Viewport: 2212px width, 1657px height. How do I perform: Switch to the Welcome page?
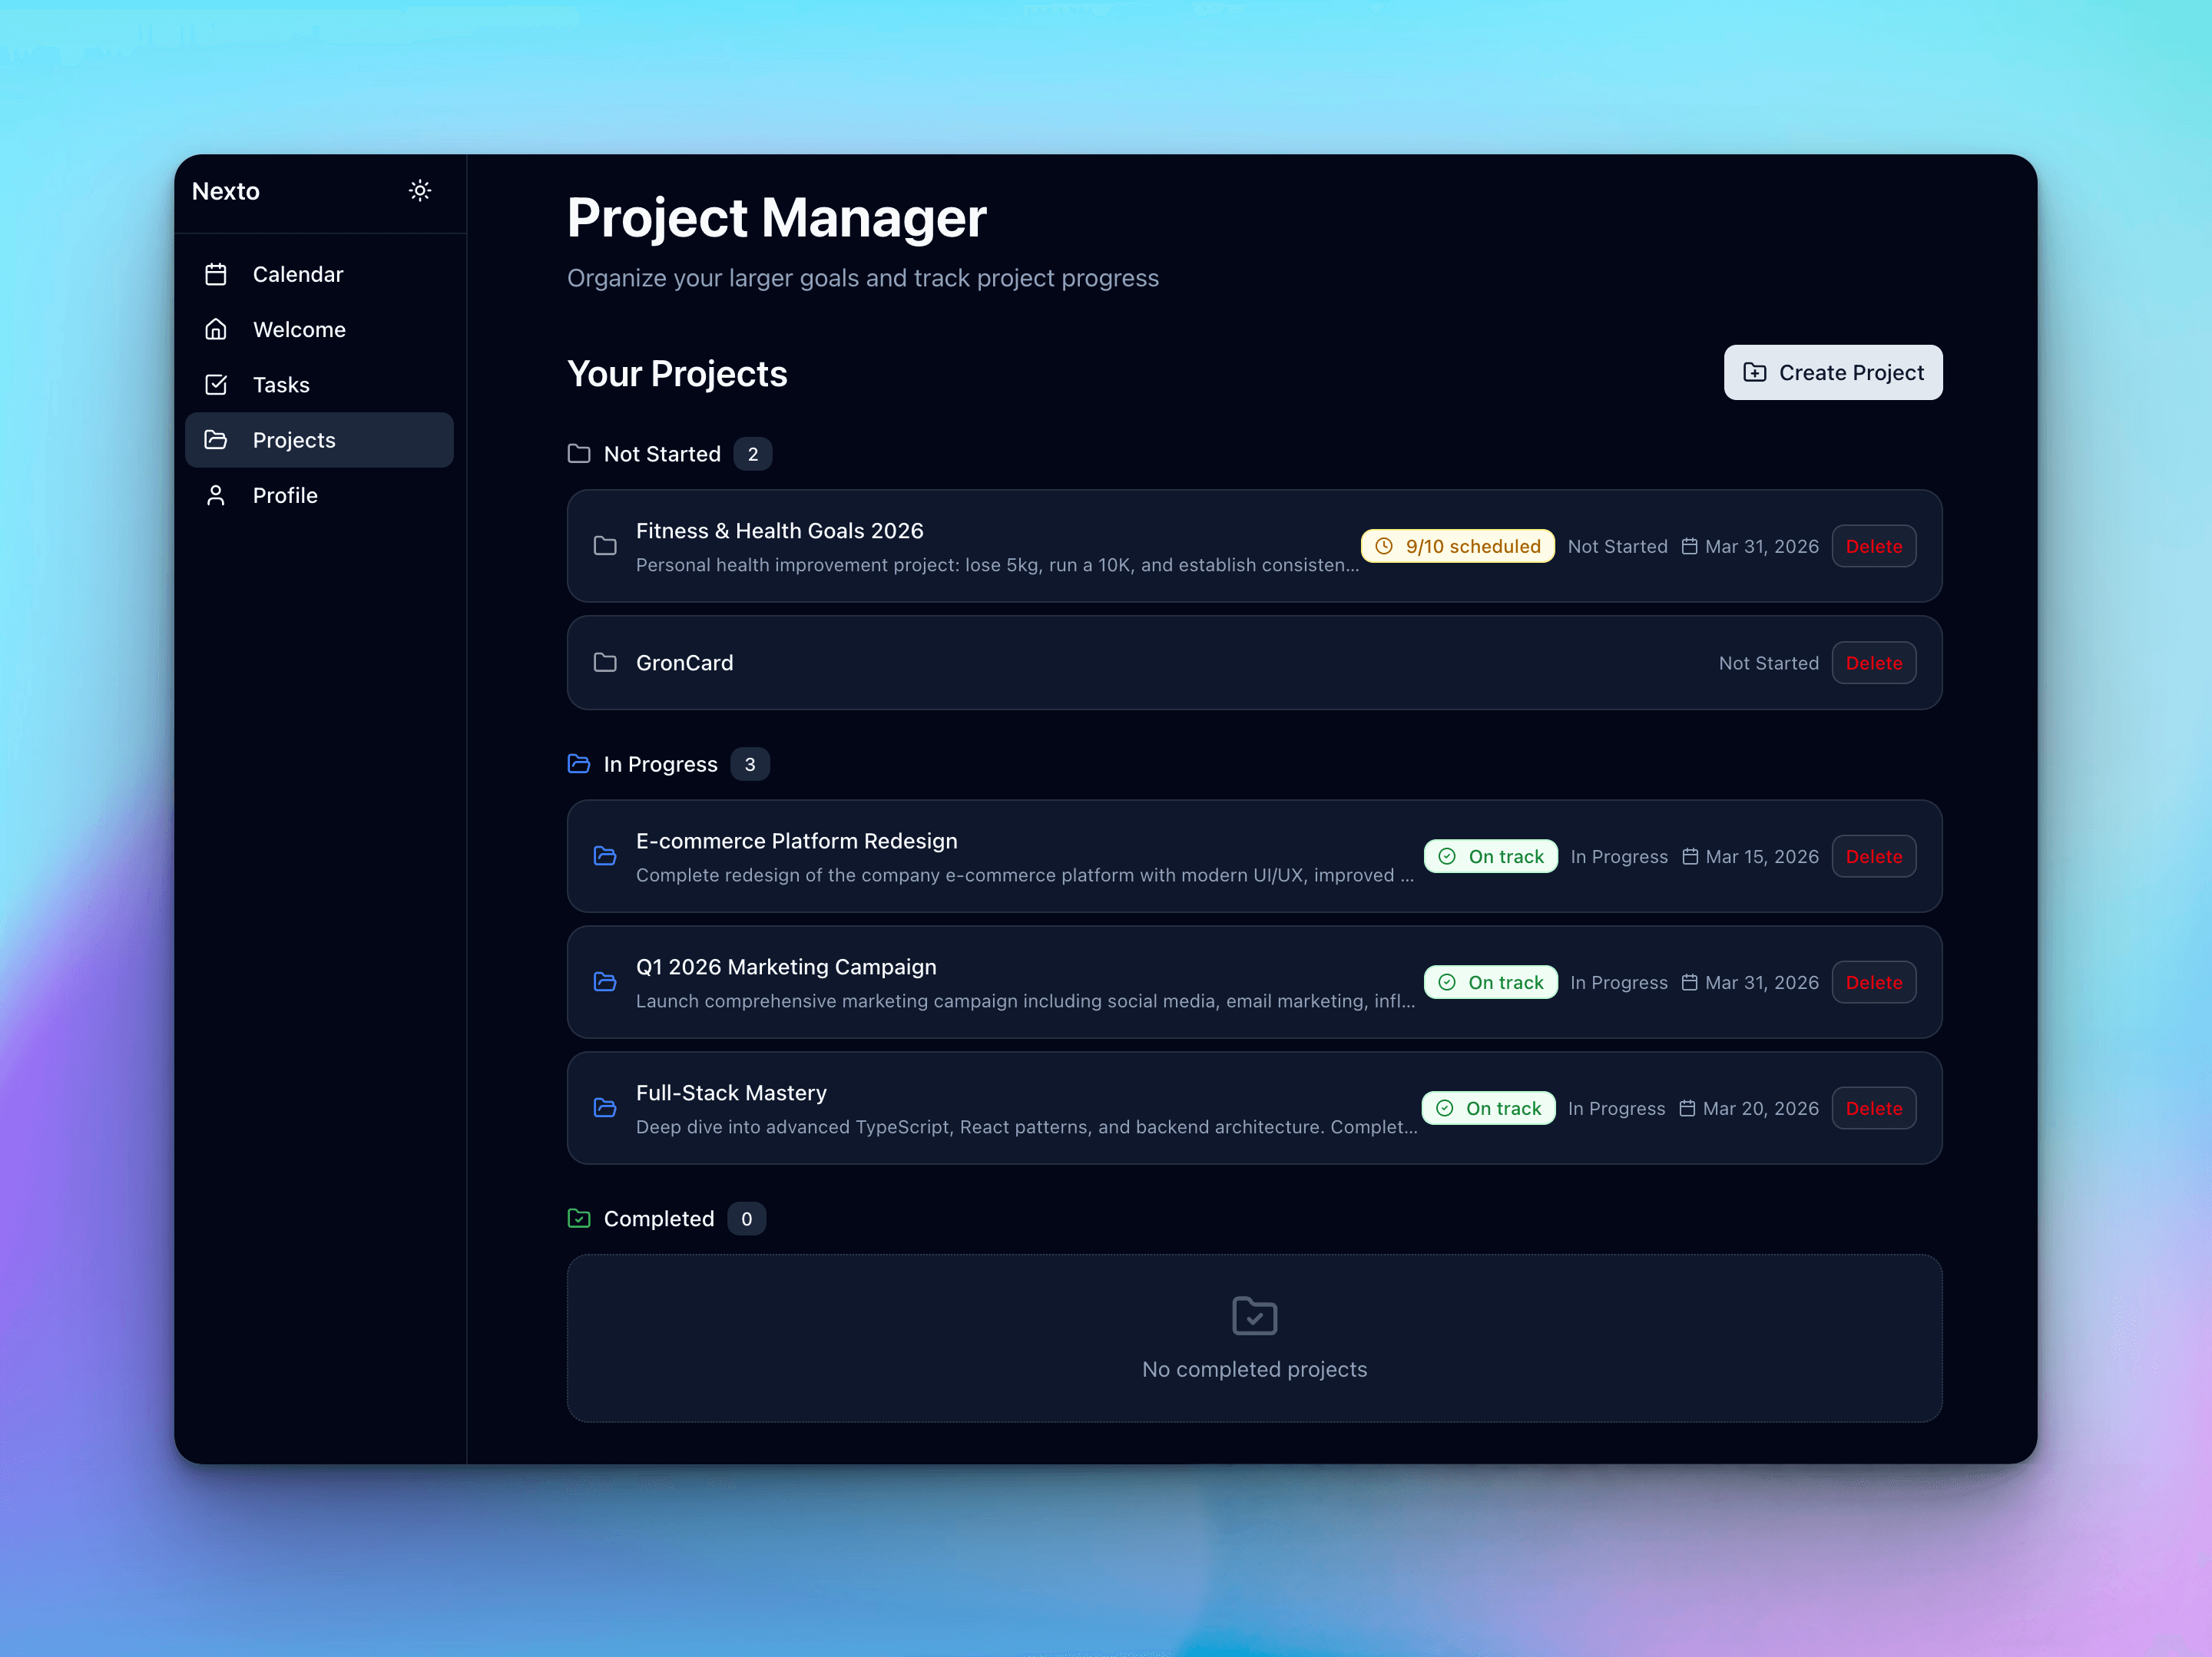click(x=299, y=328)
